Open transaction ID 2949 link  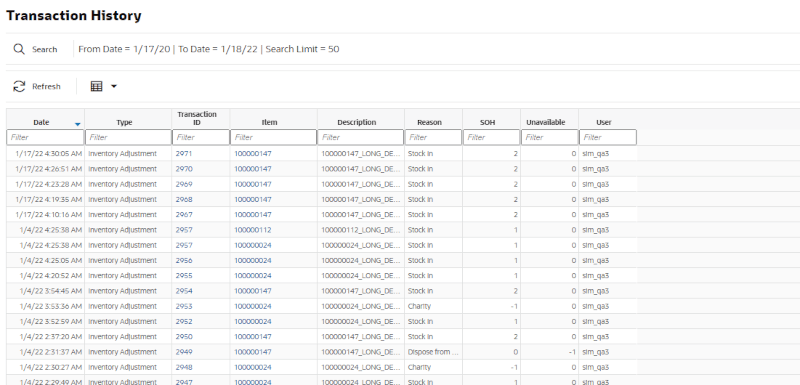click(x=184, y=352)
